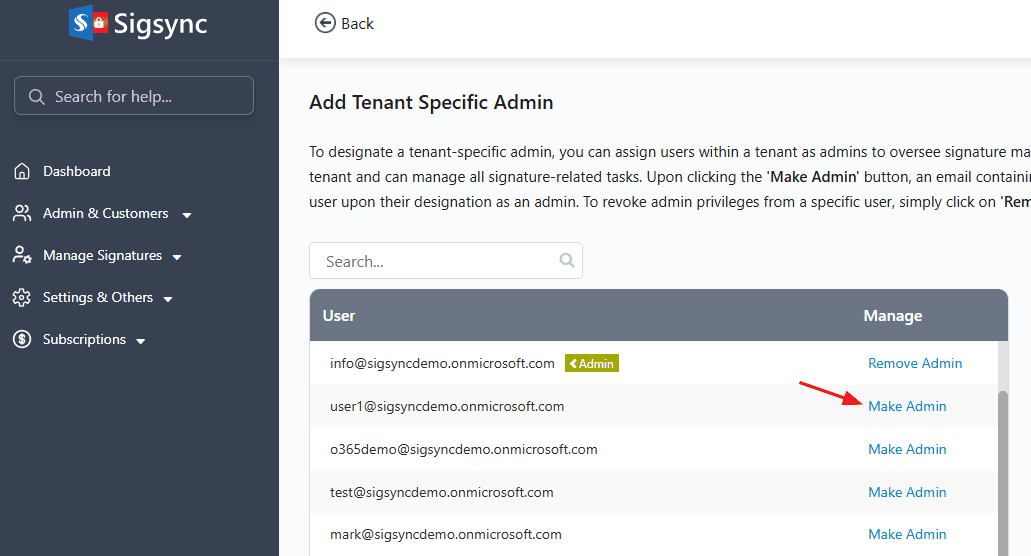1031x556 pixels.
Task: Click the Subscriptions dollar icon
Action: [22, 339]
